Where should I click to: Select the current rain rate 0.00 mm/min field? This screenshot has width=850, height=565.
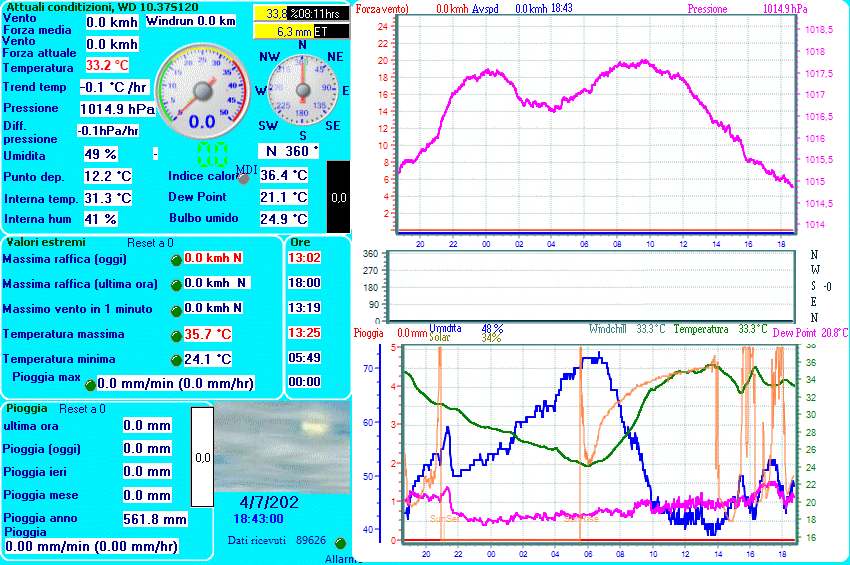[x=92, y=546]
